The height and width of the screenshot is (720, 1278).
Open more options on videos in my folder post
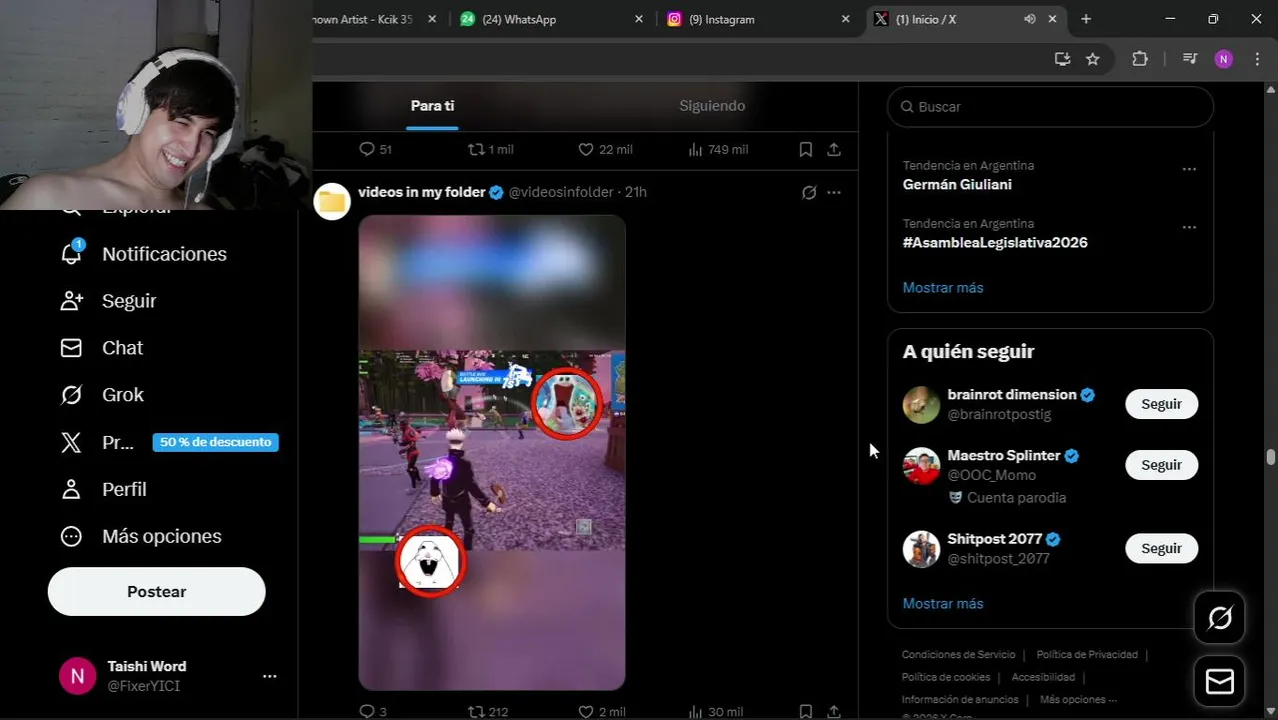tap(834, 192)
